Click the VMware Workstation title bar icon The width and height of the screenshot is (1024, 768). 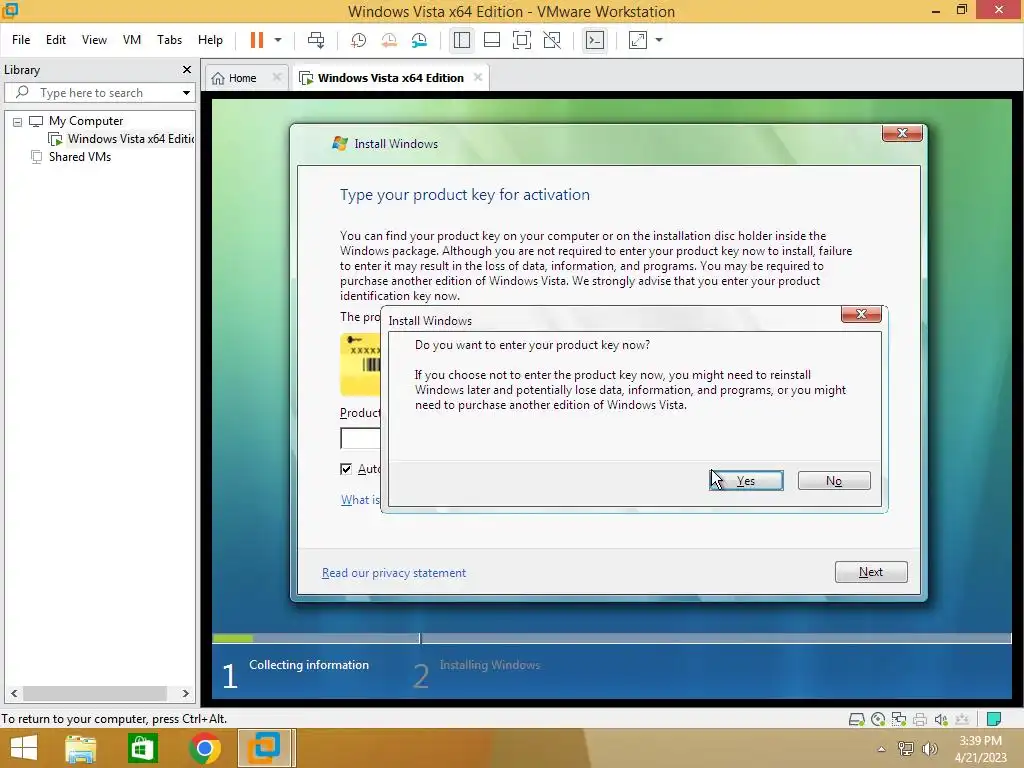10,10
